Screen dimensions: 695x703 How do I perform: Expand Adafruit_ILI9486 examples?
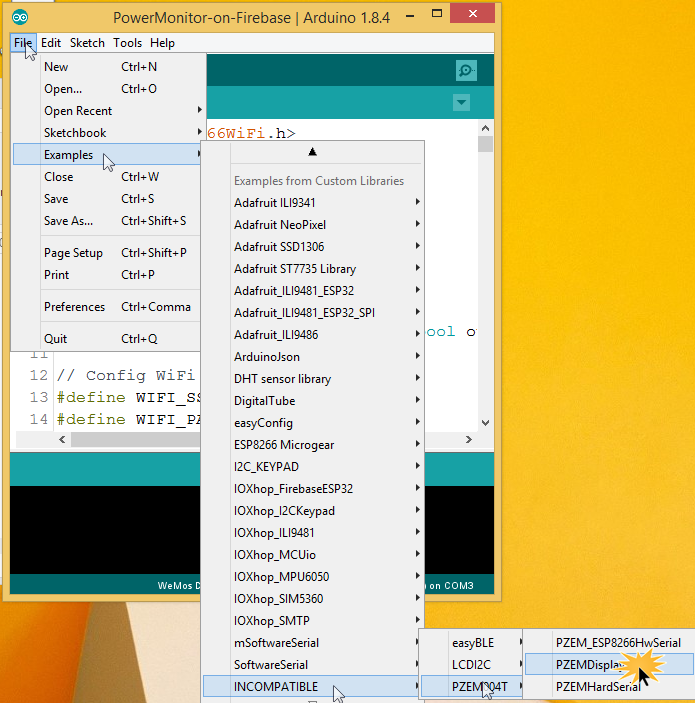point(313,334)
